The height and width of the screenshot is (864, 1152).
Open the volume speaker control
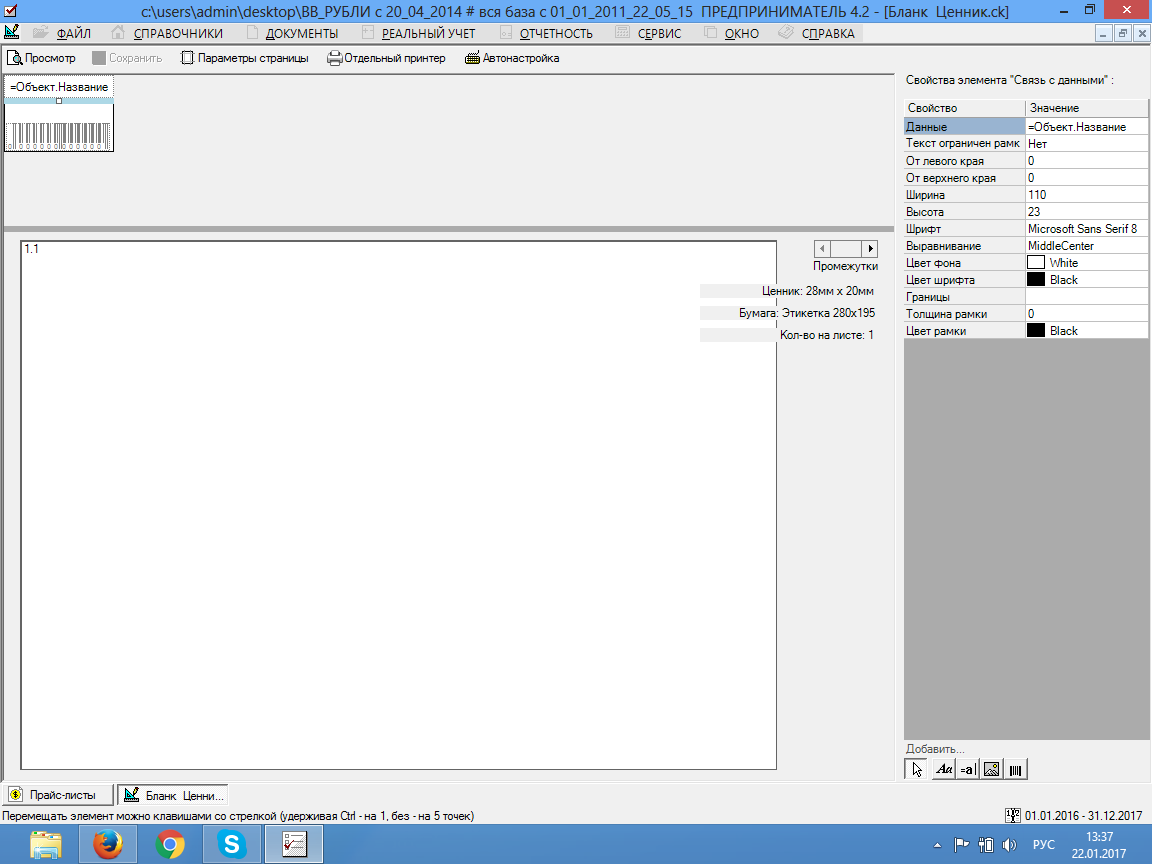pos(1009,845)
